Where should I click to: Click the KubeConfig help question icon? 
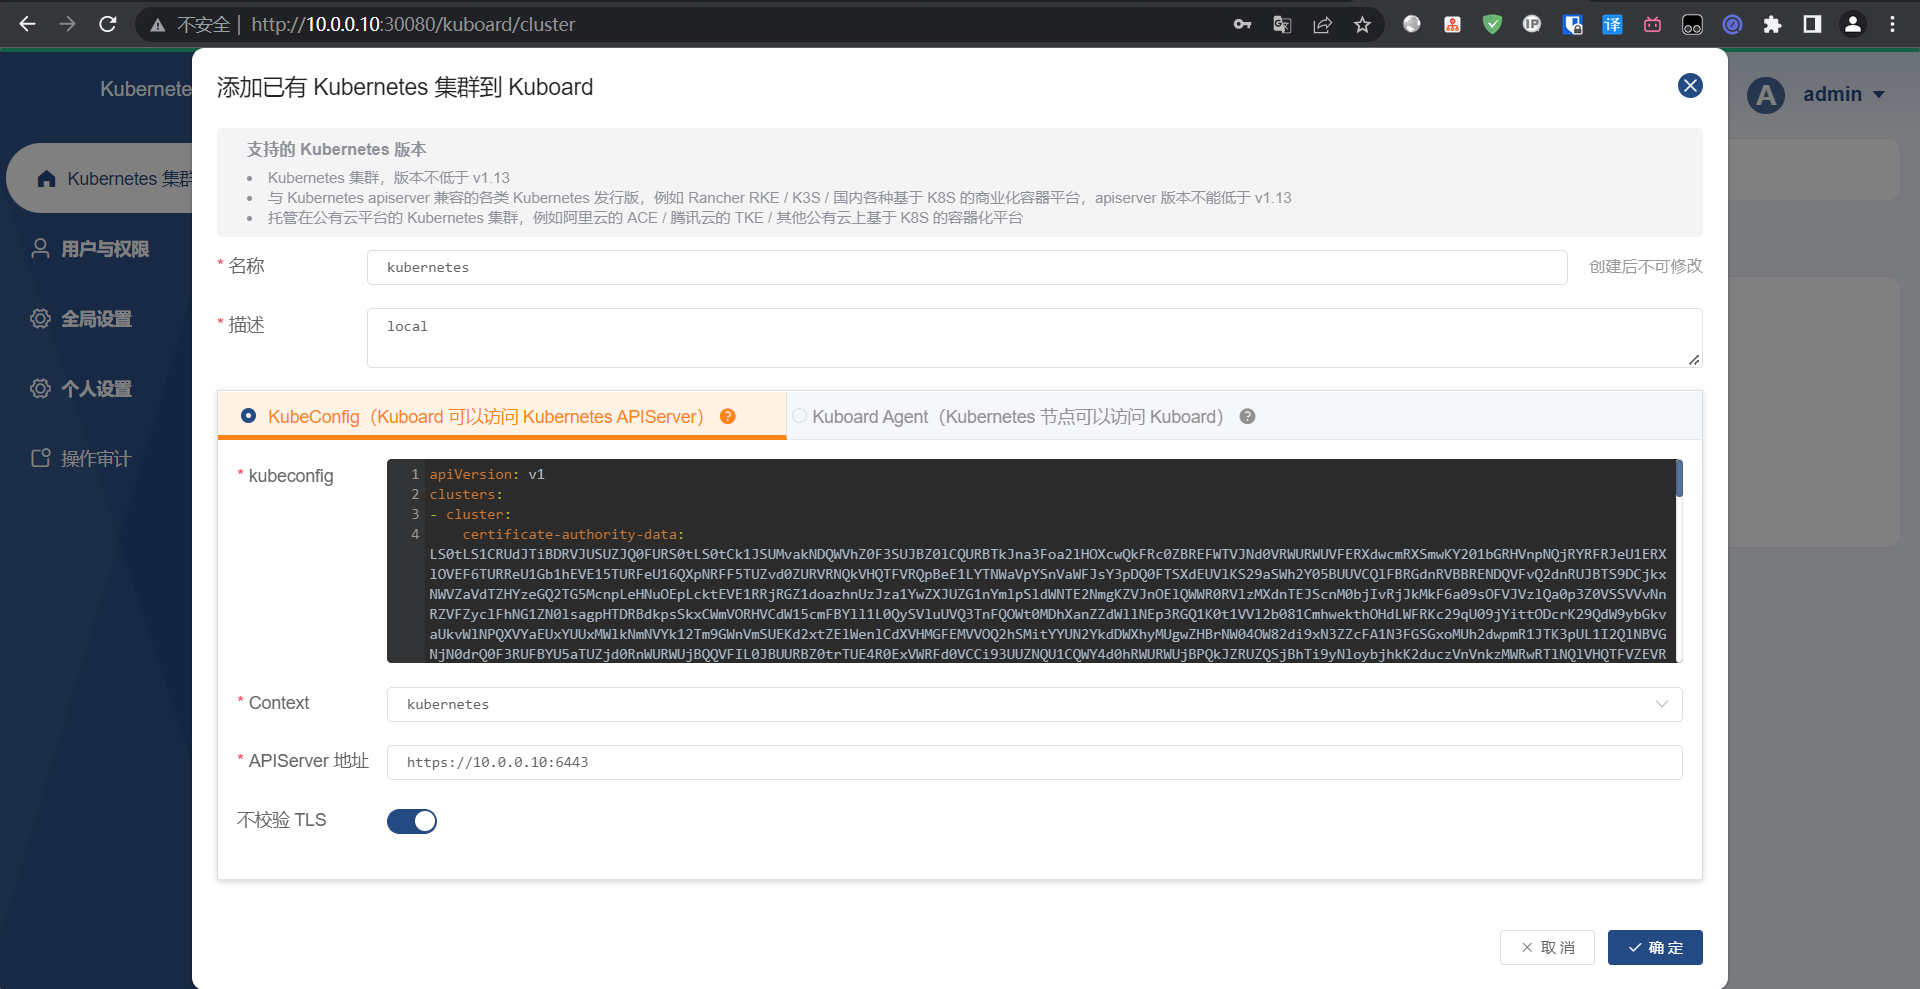[728, 416]
